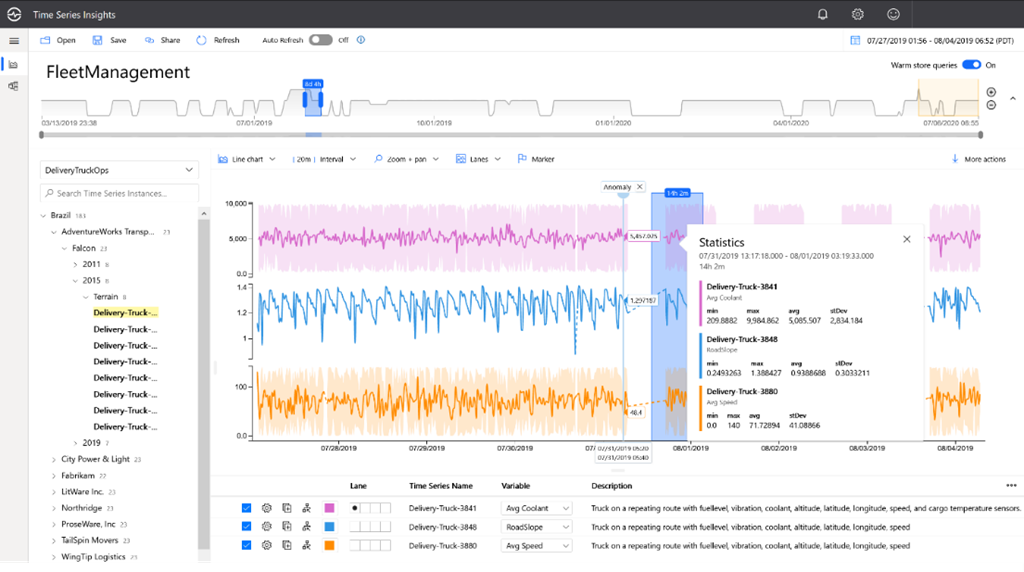Image resolution: width=1024 pixels, height=572 pixels.
Task: Toggle the Auto Refresh switch
Action: pos(320,40)
